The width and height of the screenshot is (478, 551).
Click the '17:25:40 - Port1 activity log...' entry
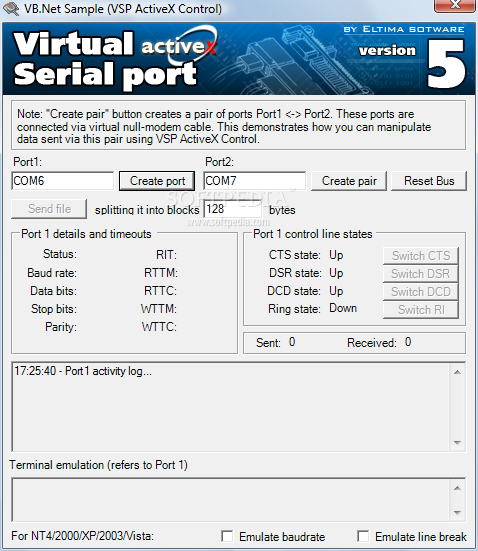pyautogui.click(x=83, y=371)
